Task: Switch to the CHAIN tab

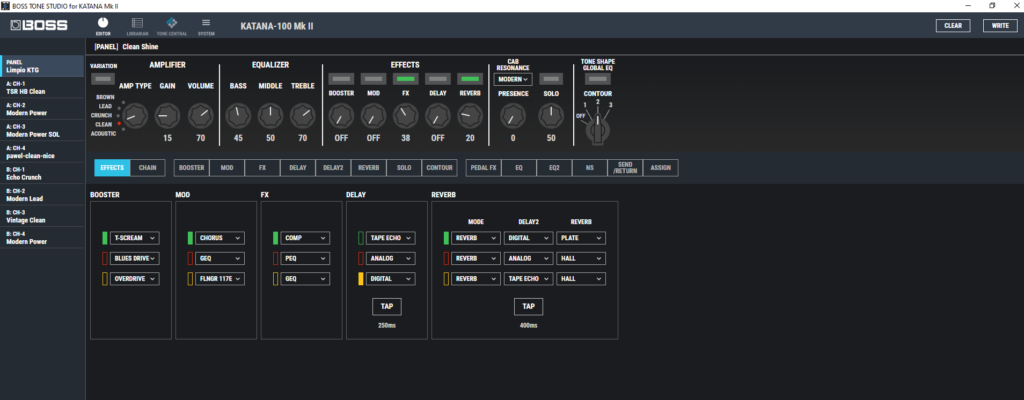Action: pos(148,168)
